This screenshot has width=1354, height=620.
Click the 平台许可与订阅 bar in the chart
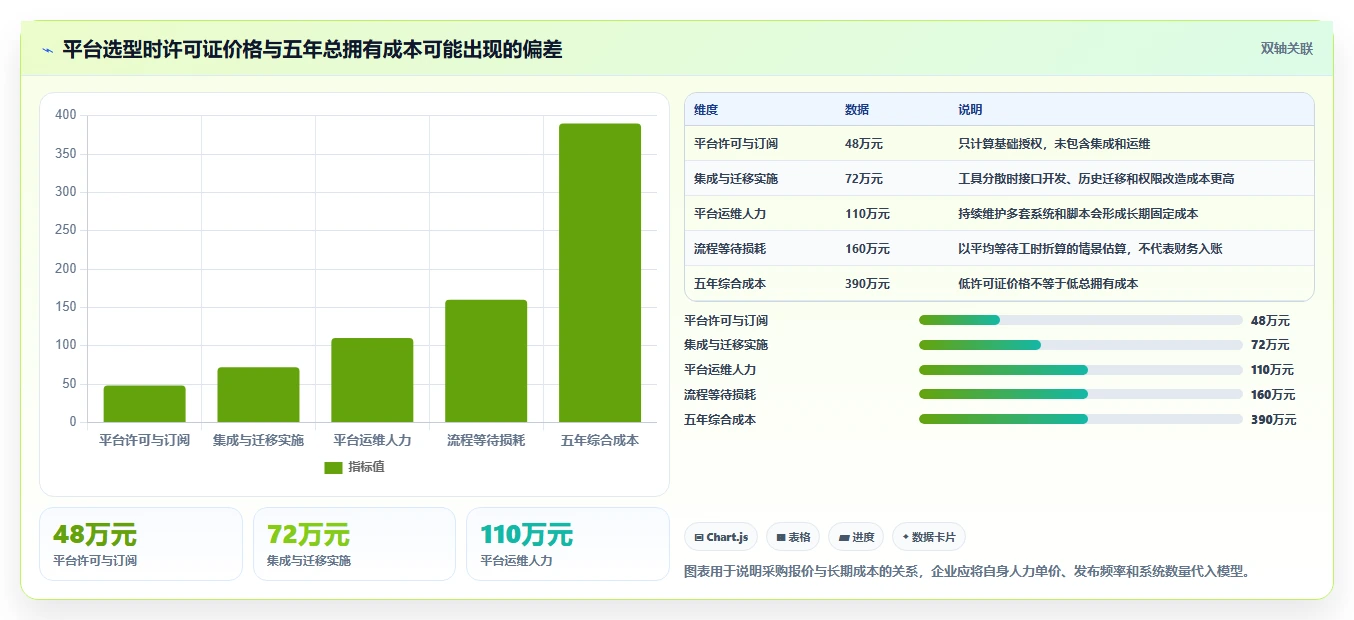coord(144,404)
